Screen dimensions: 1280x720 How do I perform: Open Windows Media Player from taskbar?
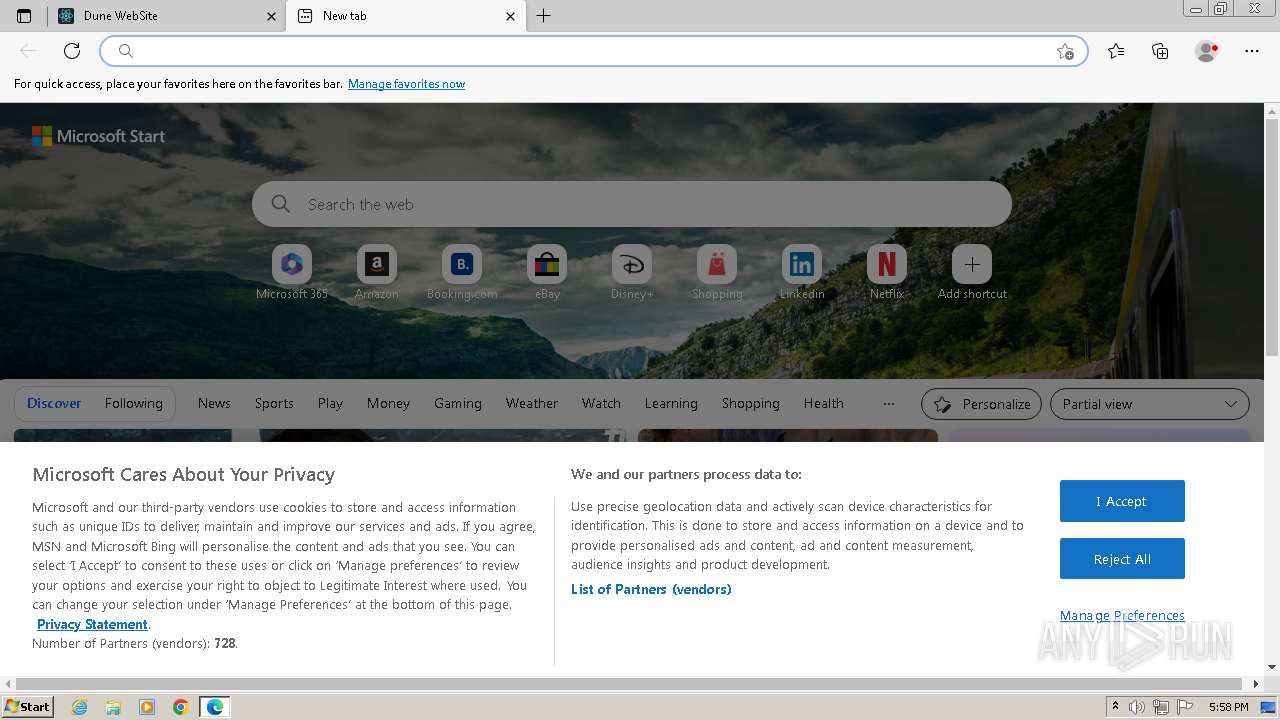[147, 707]
